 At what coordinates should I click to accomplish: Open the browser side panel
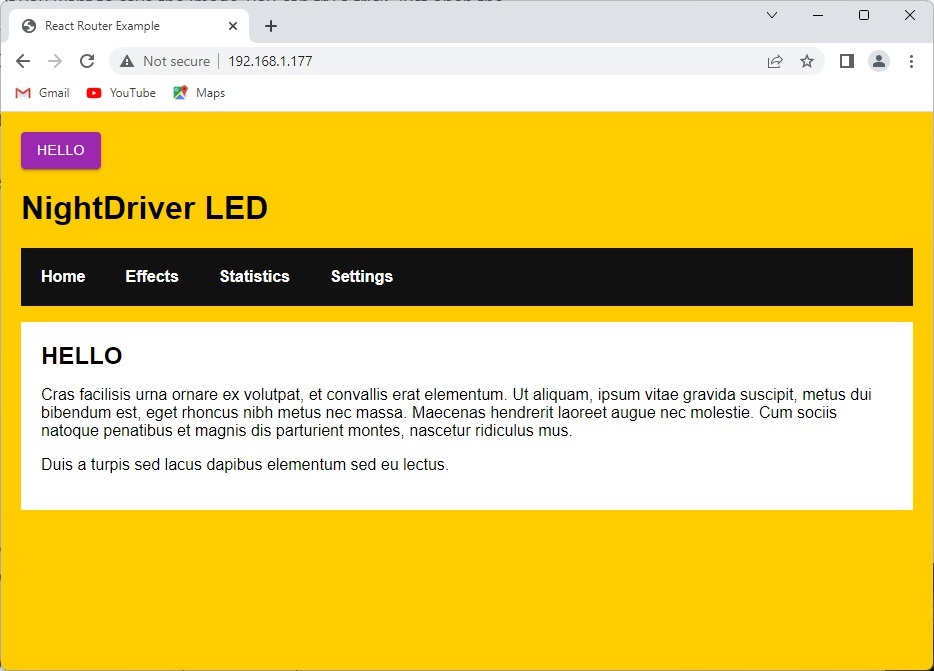[x=846, y=61]
